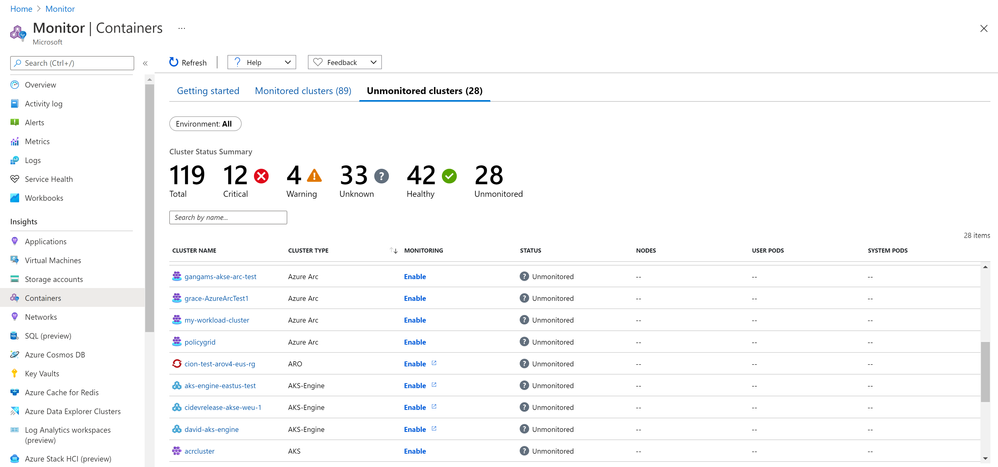Enable monitoring for gangams-akse-arc-test

point(415,277)
